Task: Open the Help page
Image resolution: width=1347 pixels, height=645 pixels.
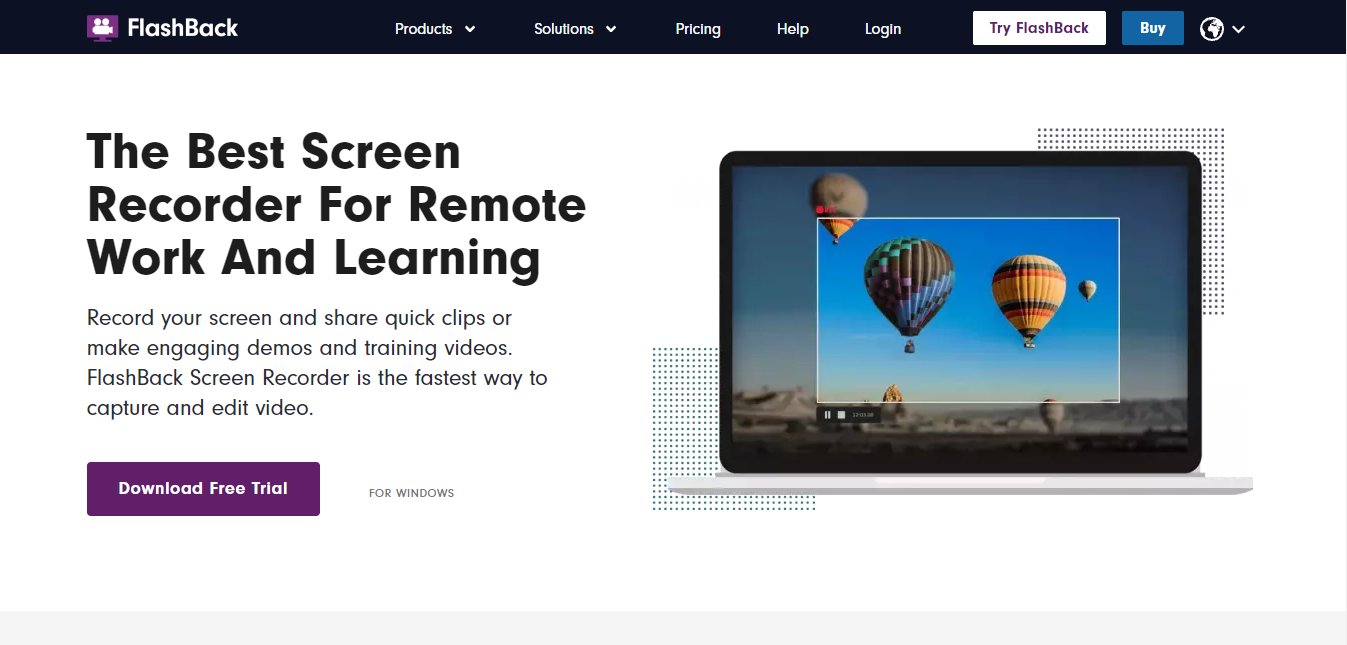Action: click(x=792, y=29)
